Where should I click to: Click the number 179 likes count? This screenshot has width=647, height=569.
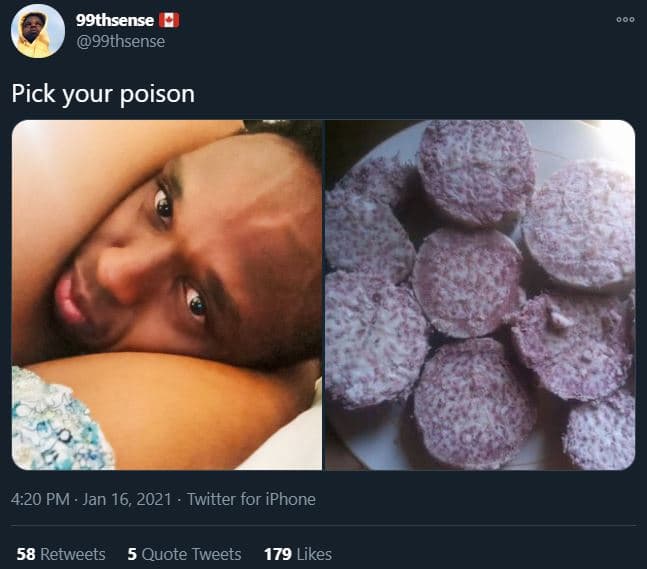277,553
